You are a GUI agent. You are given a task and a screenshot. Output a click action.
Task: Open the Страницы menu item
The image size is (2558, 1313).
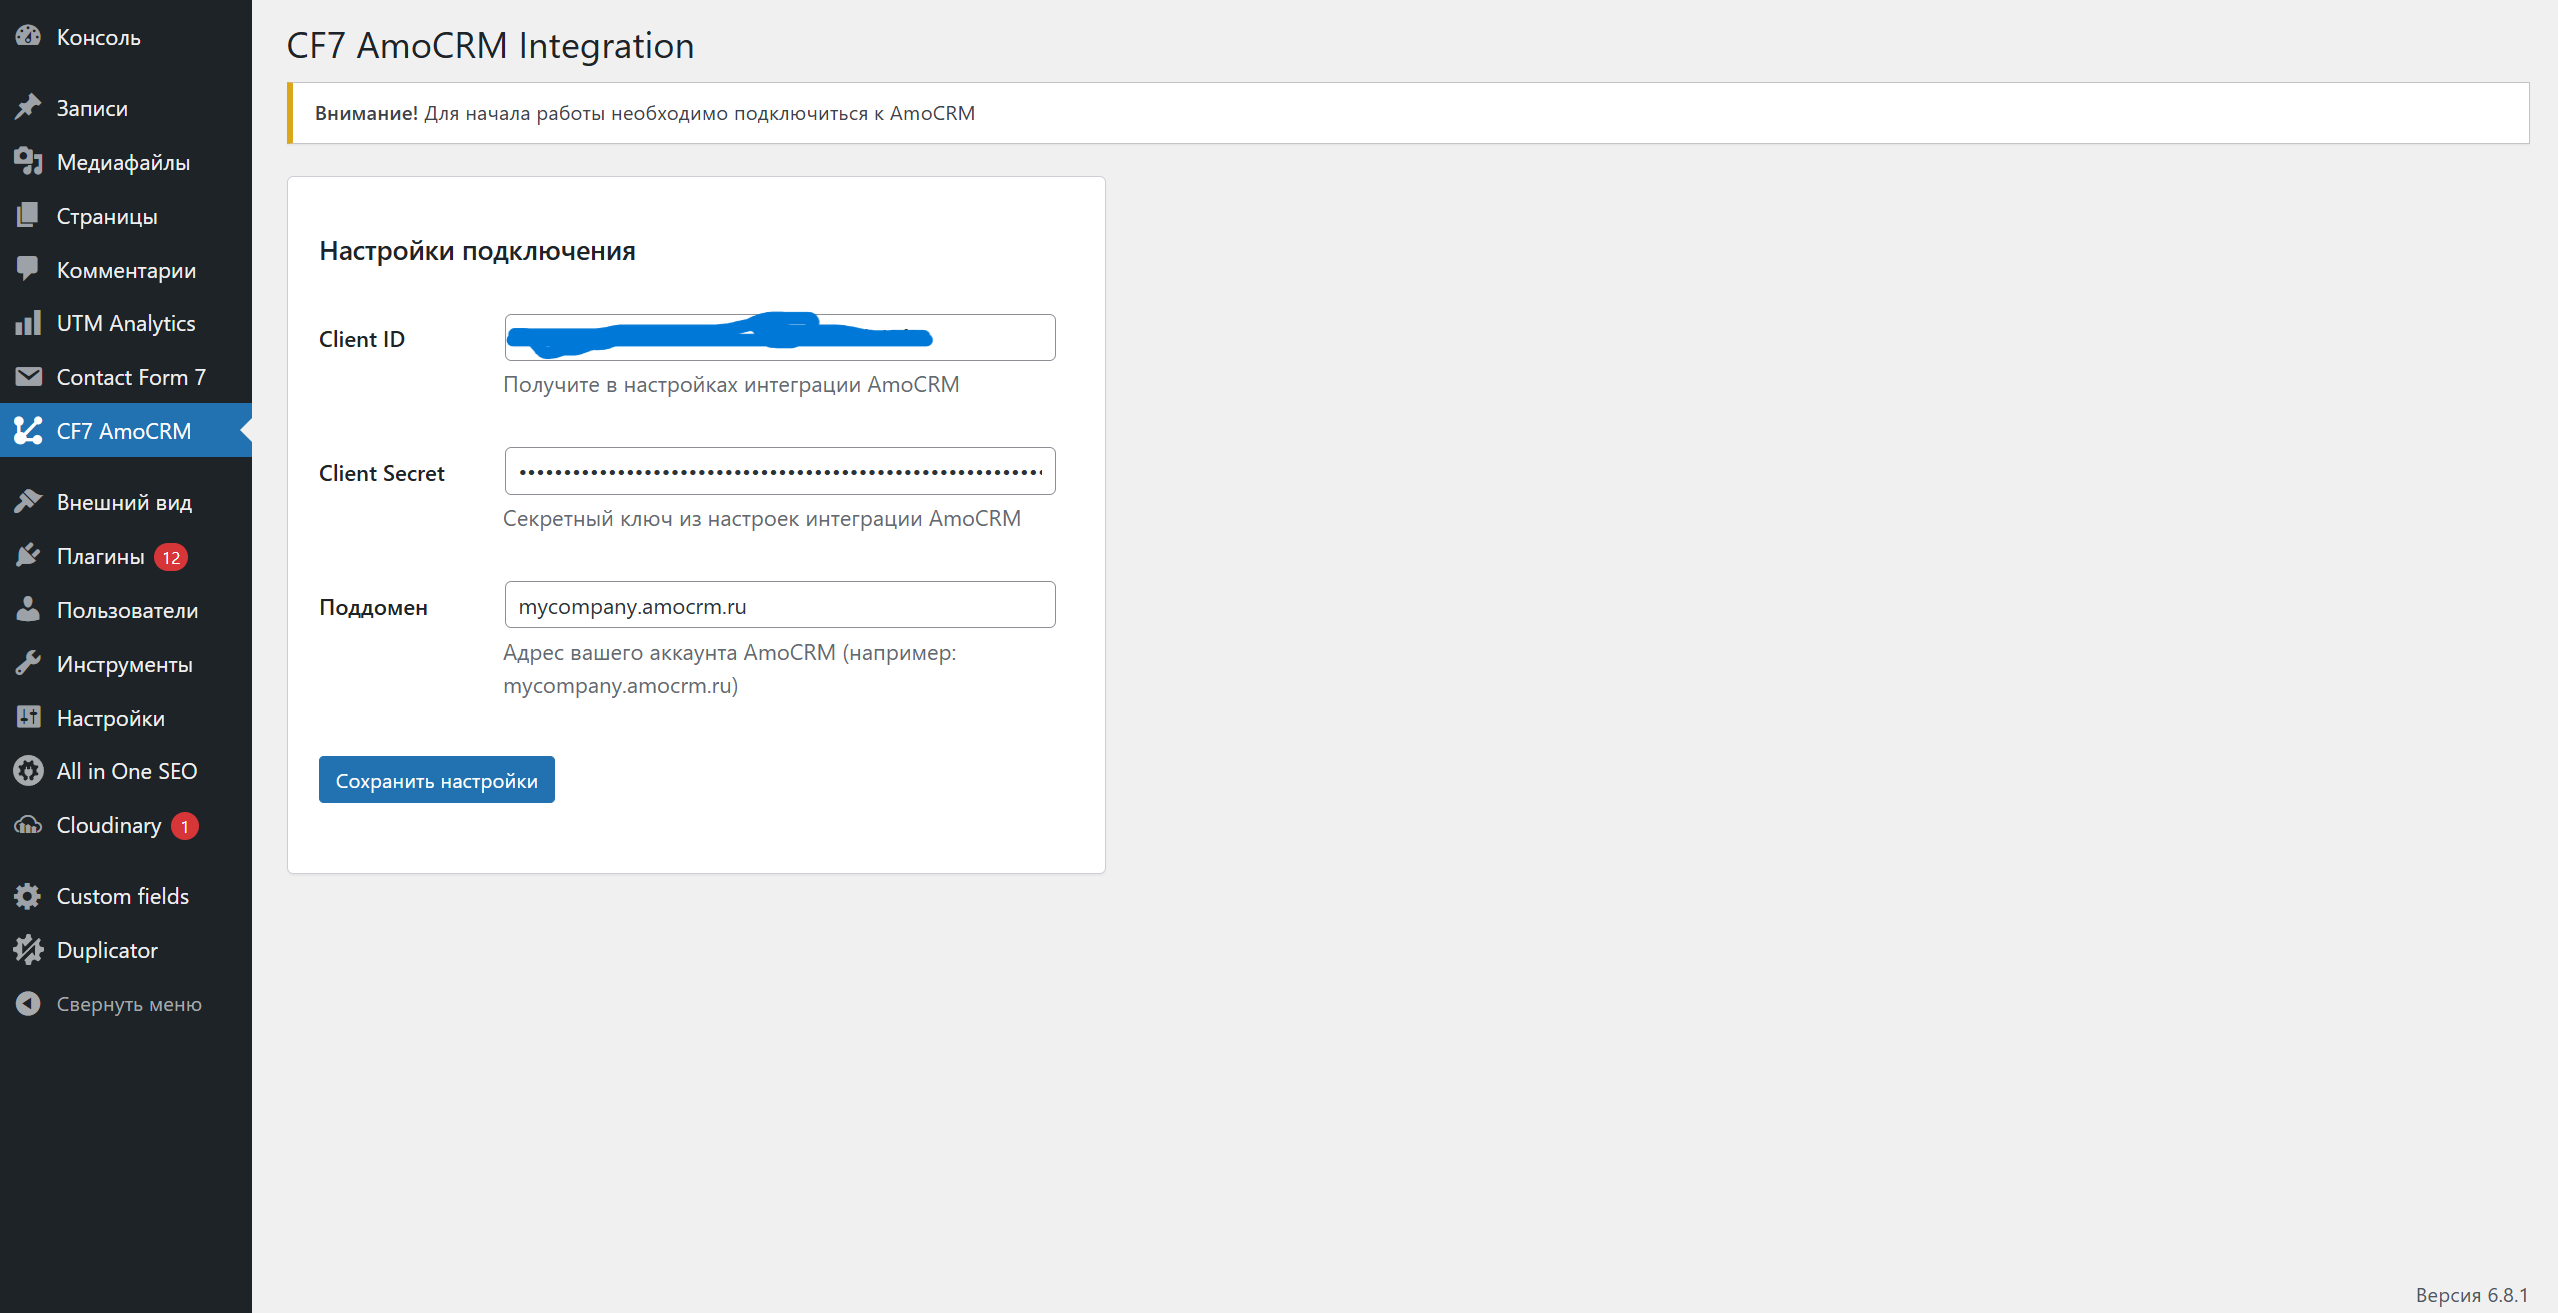126,215
